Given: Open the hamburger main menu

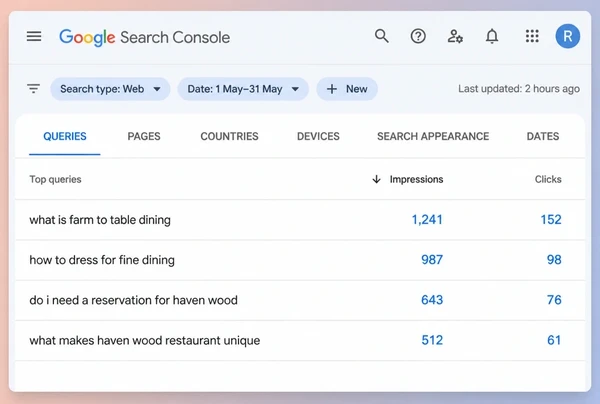Looking at the screenshot, I should 34,36.
